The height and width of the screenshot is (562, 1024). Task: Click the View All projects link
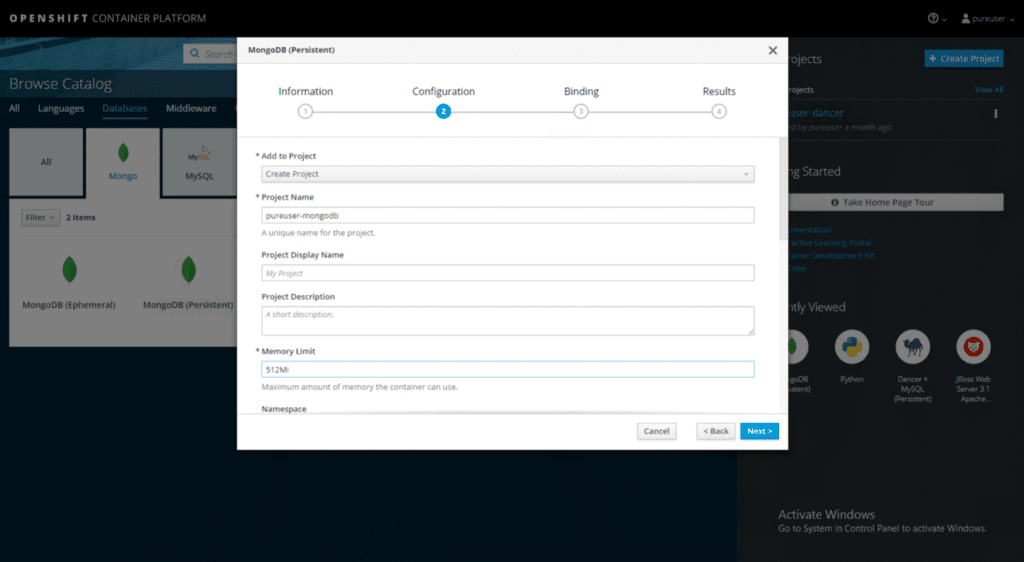pyautogui.click(x=989, y=89)
